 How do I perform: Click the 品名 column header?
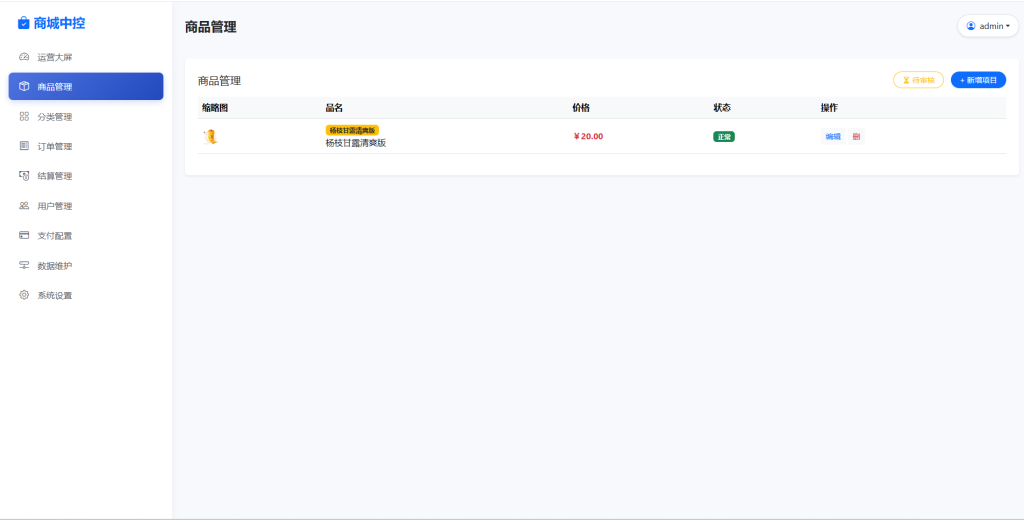[334, 108]
